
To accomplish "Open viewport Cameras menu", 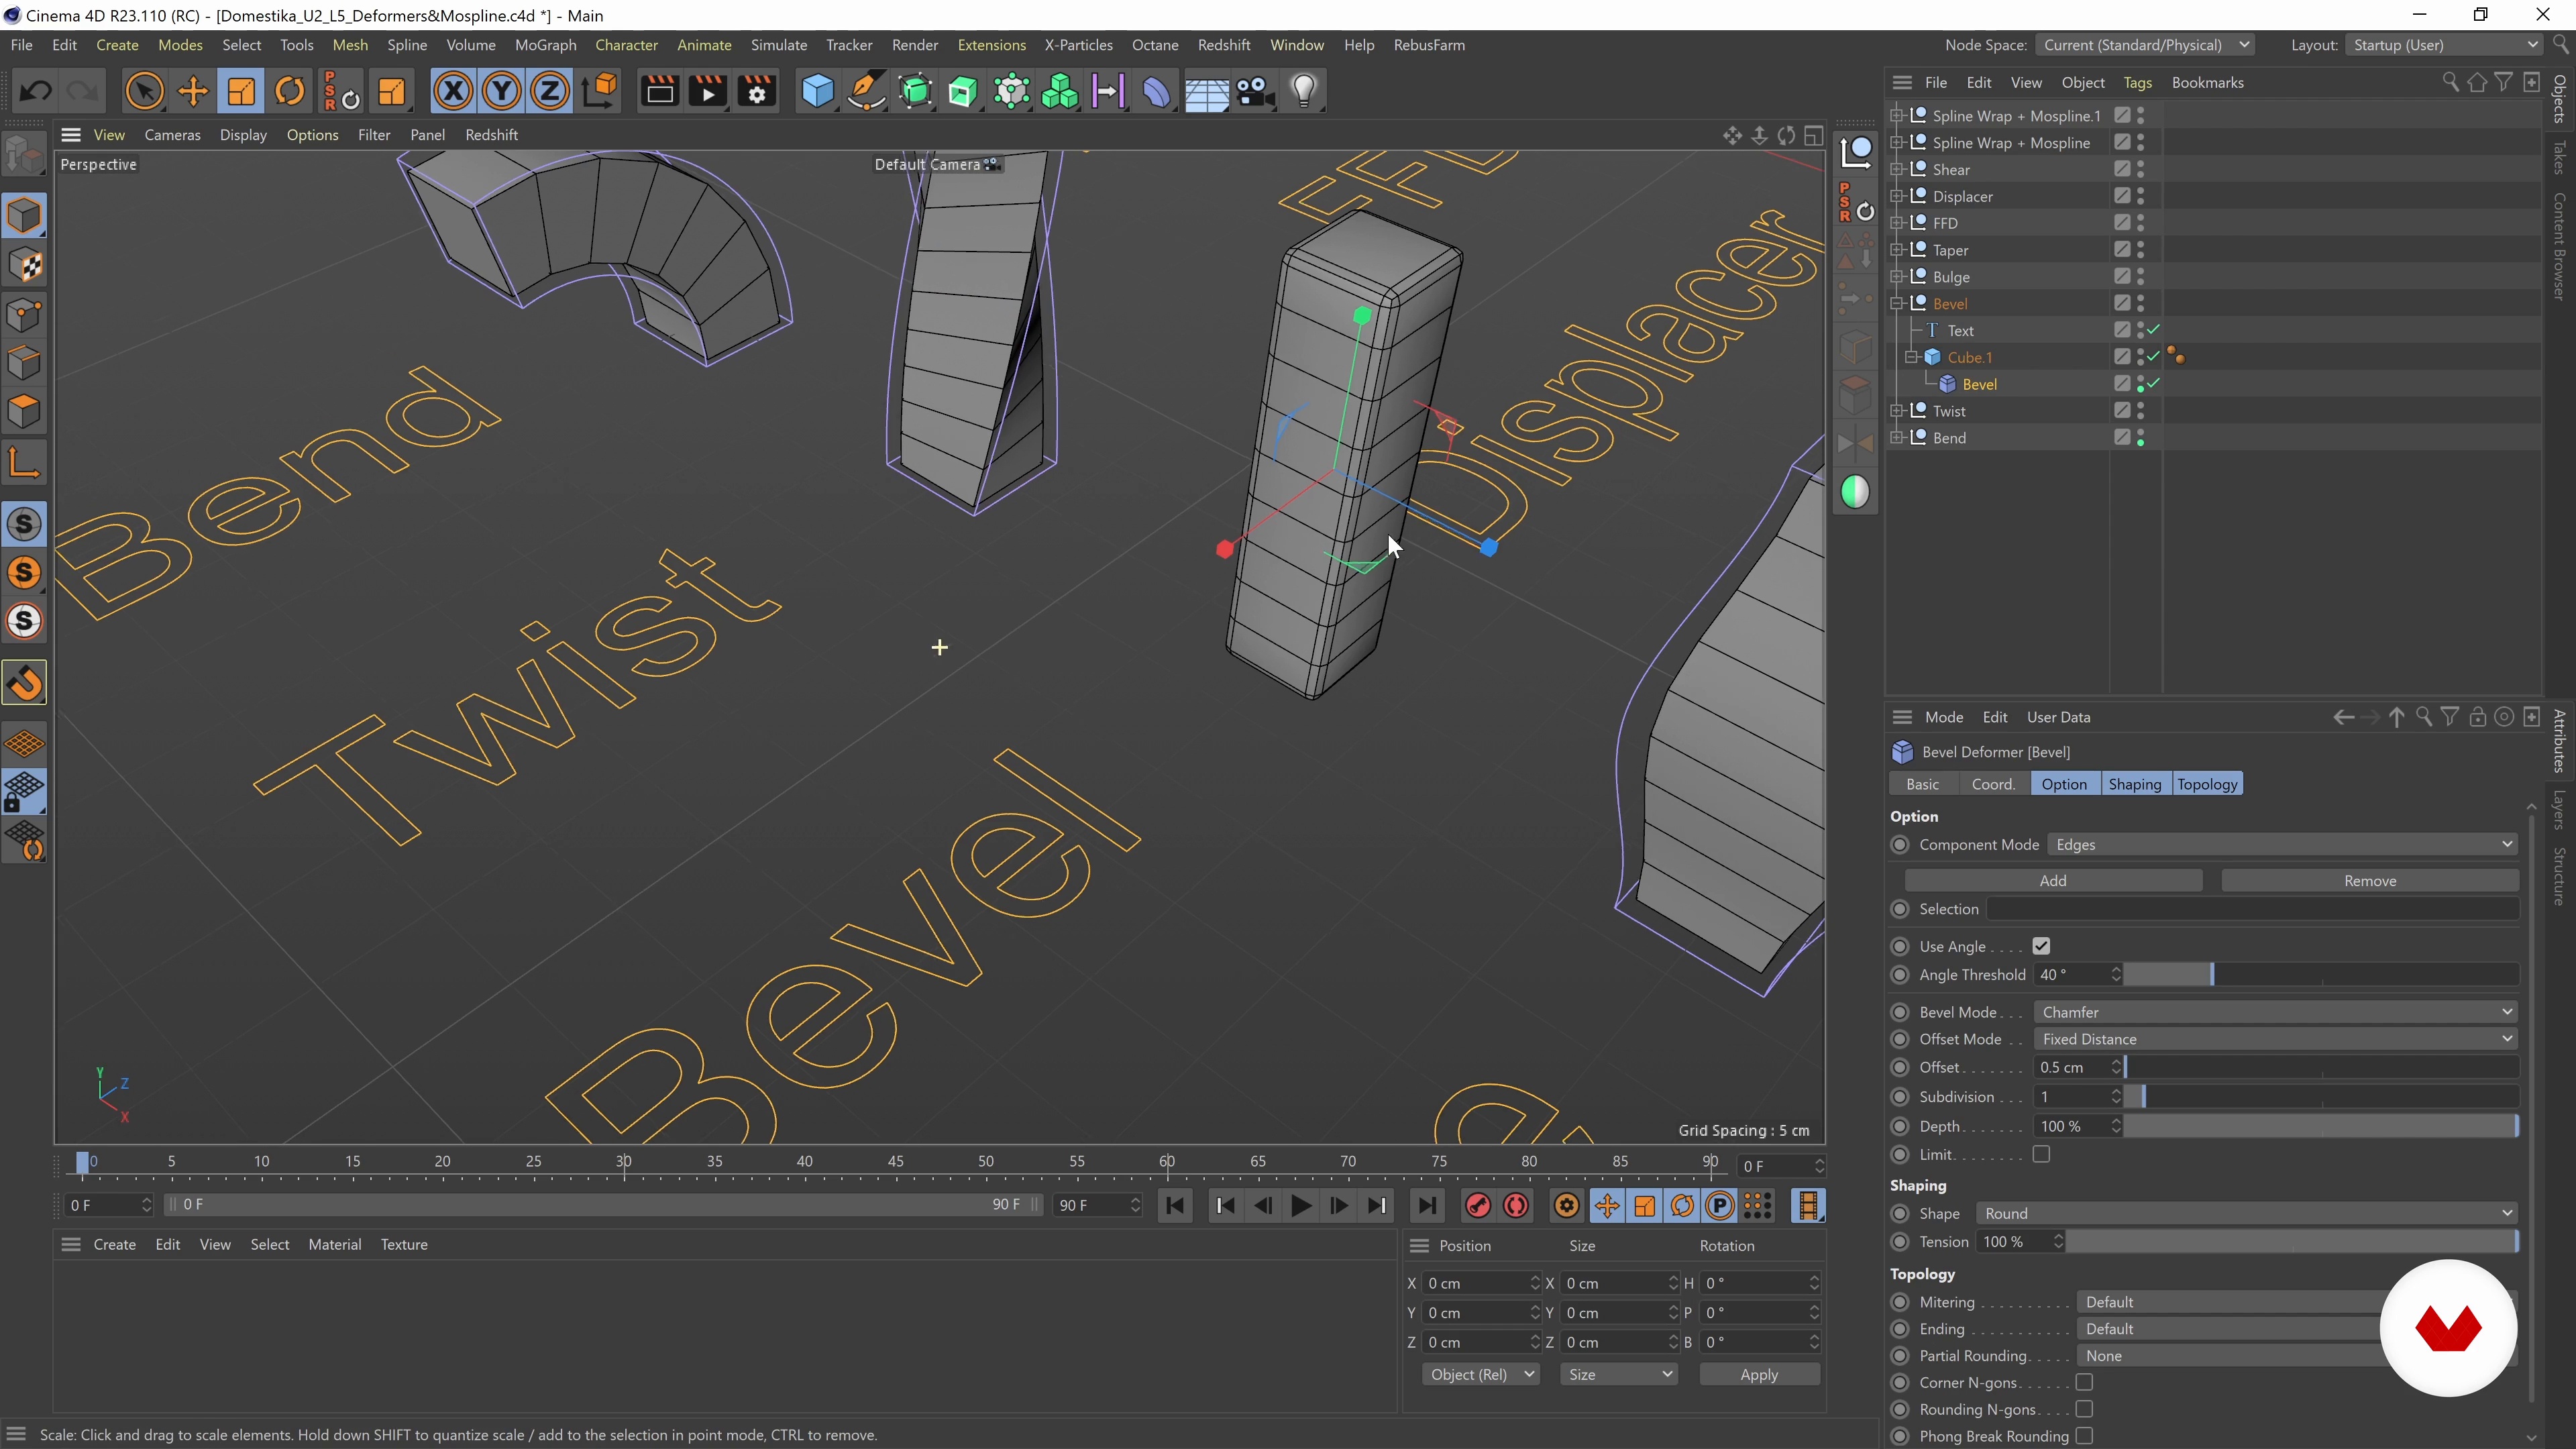I will [x=172, y=135].
